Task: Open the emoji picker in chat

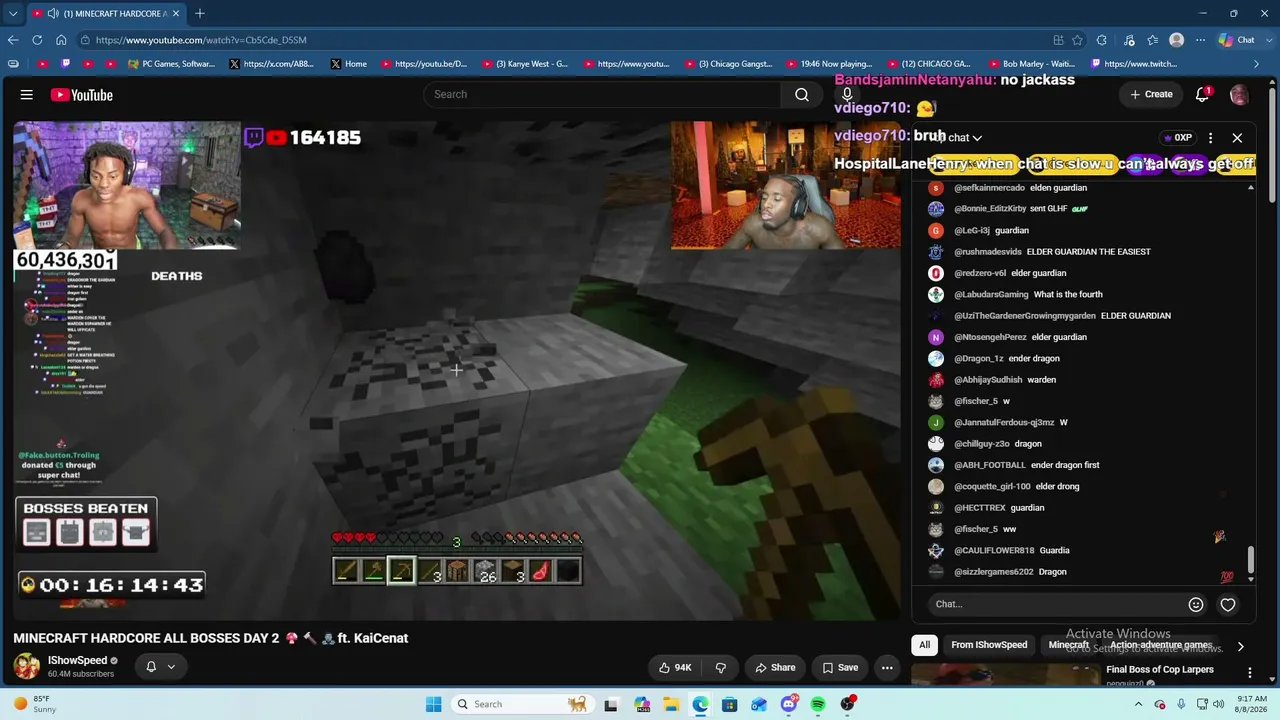Action: pyautogui.click(x=1195, y=604)
